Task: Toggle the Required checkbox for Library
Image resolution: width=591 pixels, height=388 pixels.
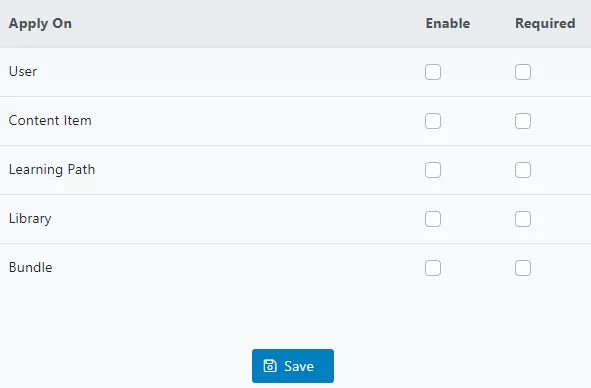Action: pyautogui.click(x=523, y=219)
